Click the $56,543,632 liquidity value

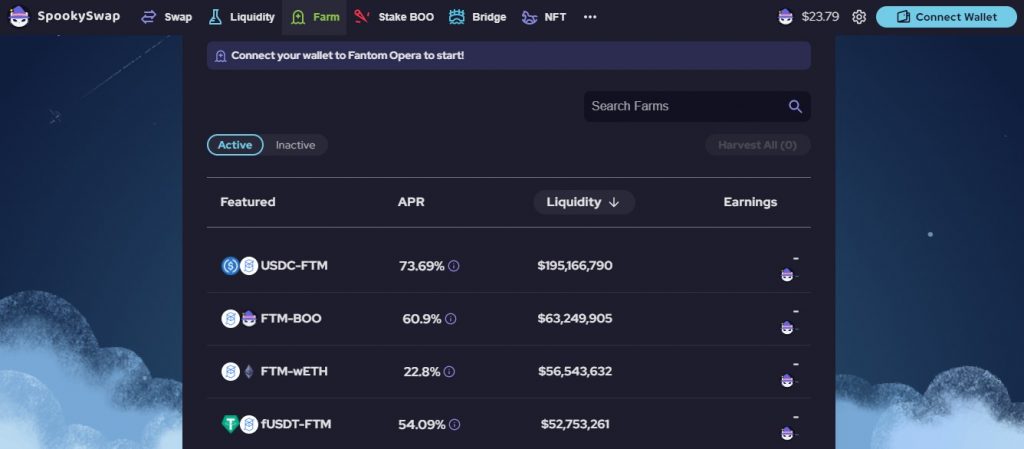click(x=575, y=371)
